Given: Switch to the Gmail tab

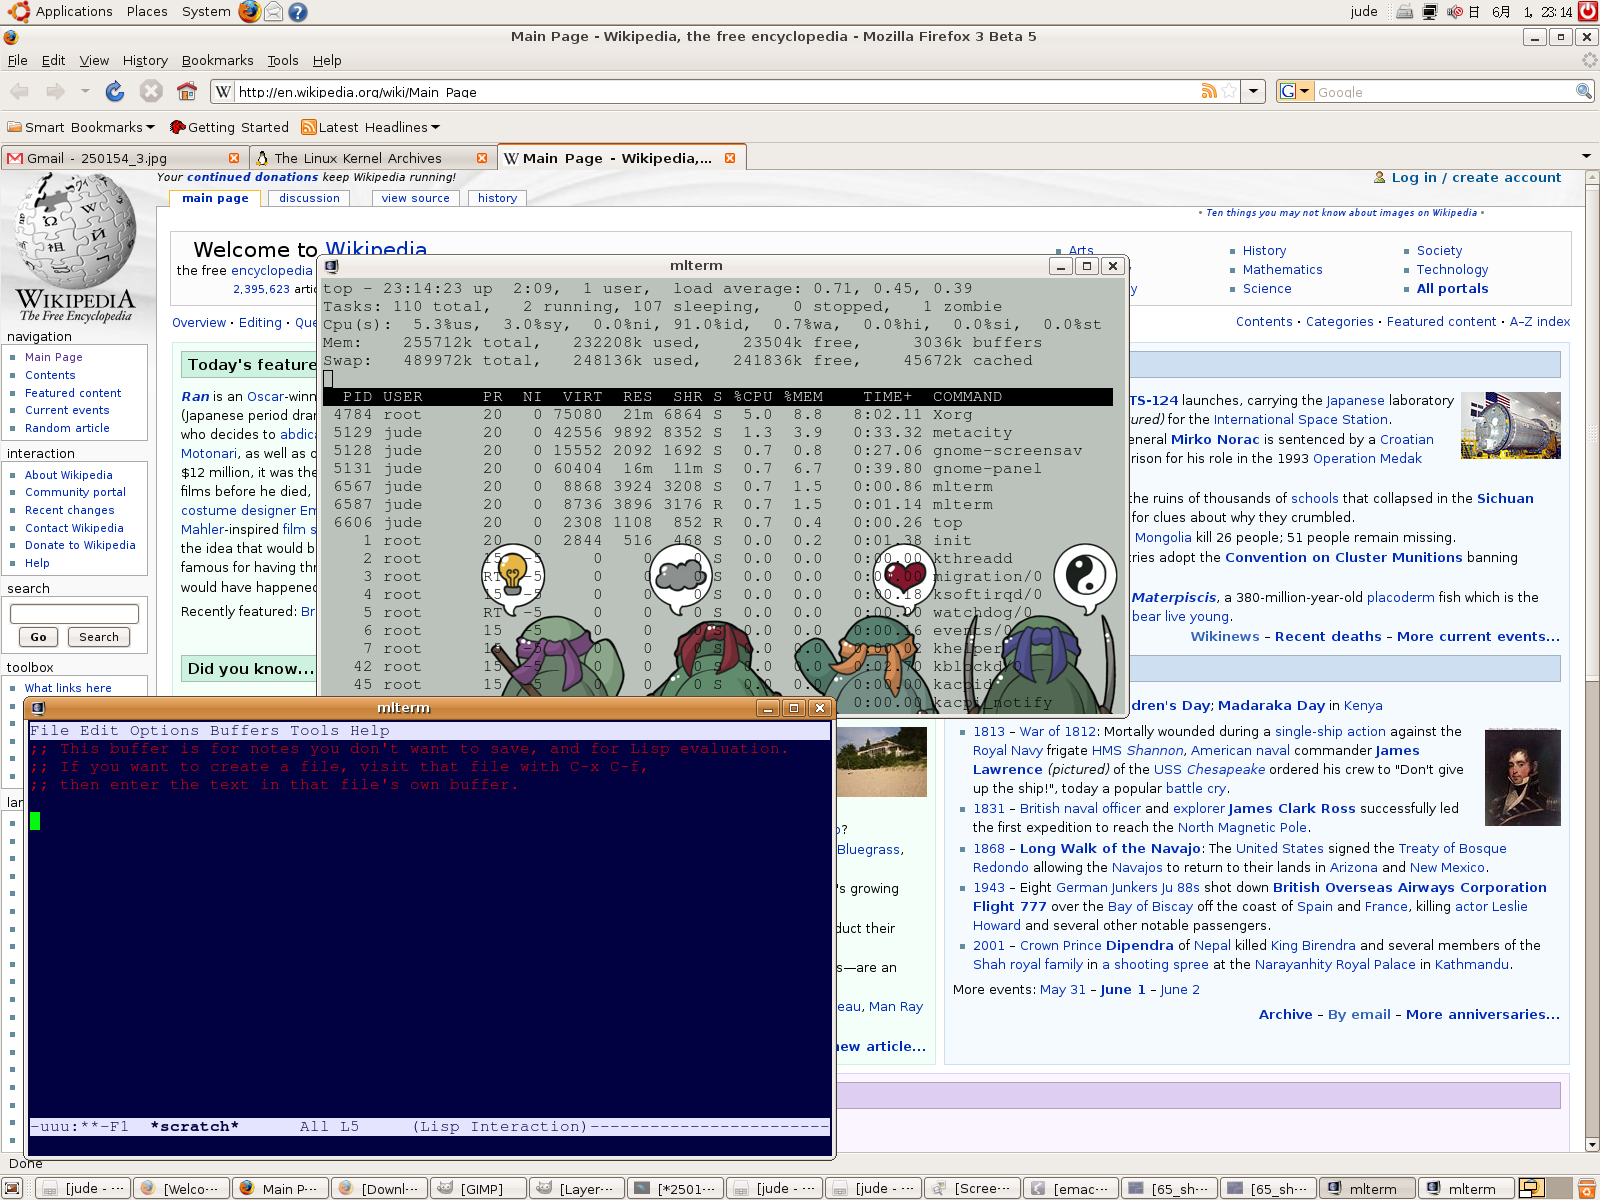Looking at the screenshot, I should coord(124,158).
